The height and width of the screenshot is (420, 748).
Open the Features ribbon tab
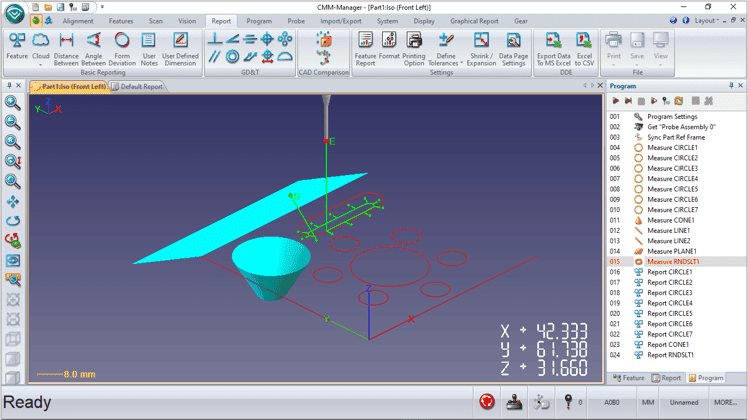pos(121,21)
